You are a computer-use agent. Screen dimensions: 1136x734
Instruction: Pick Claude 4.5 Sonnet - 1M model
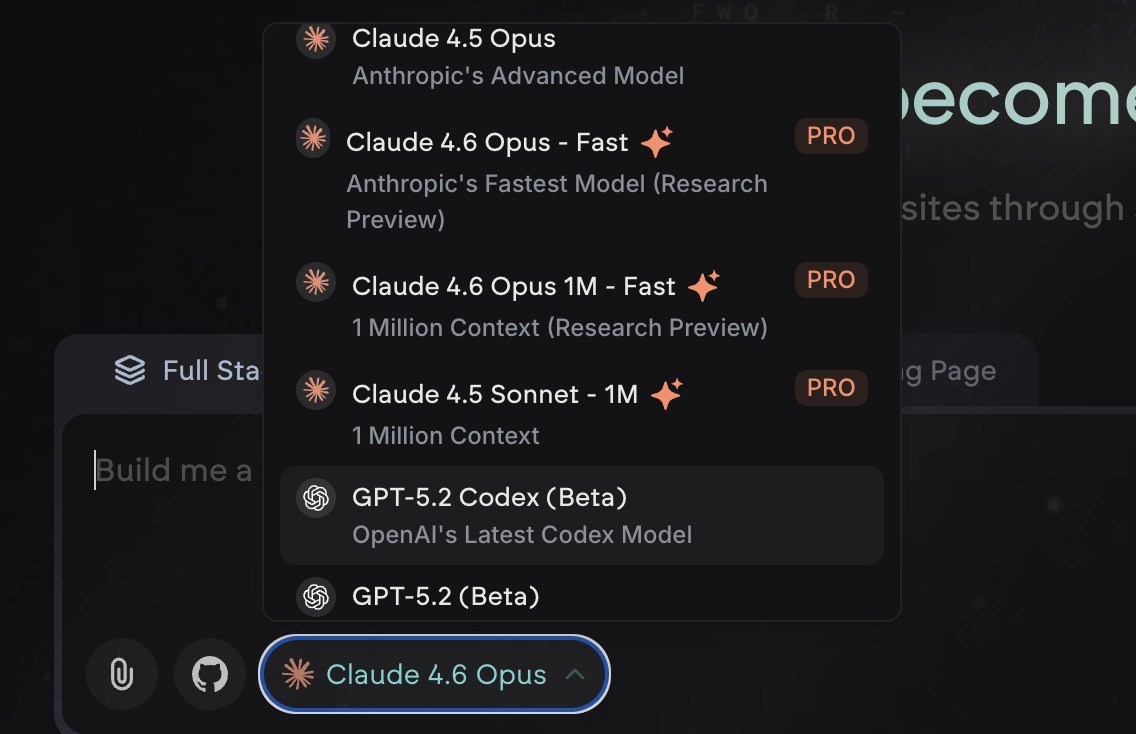495,394
